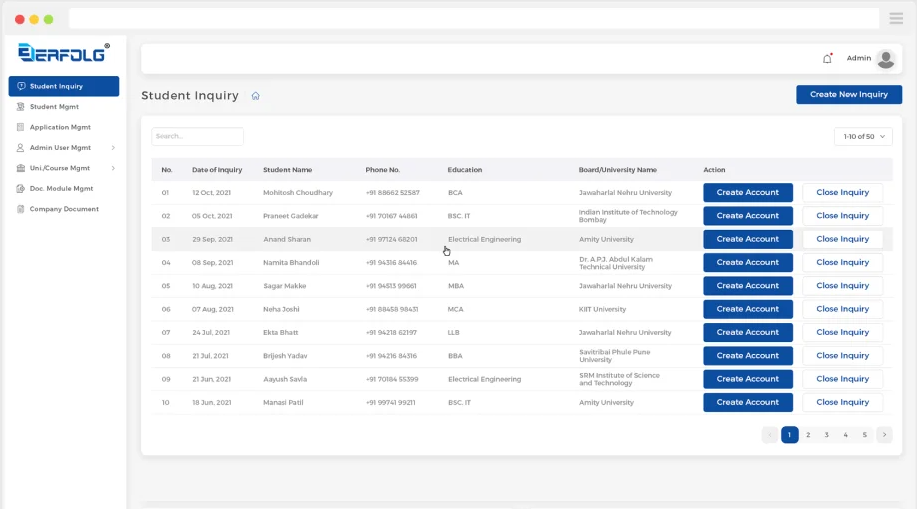Open the Admin profile avatar
The image size is (917, 509).
click(x=885, y=58)
